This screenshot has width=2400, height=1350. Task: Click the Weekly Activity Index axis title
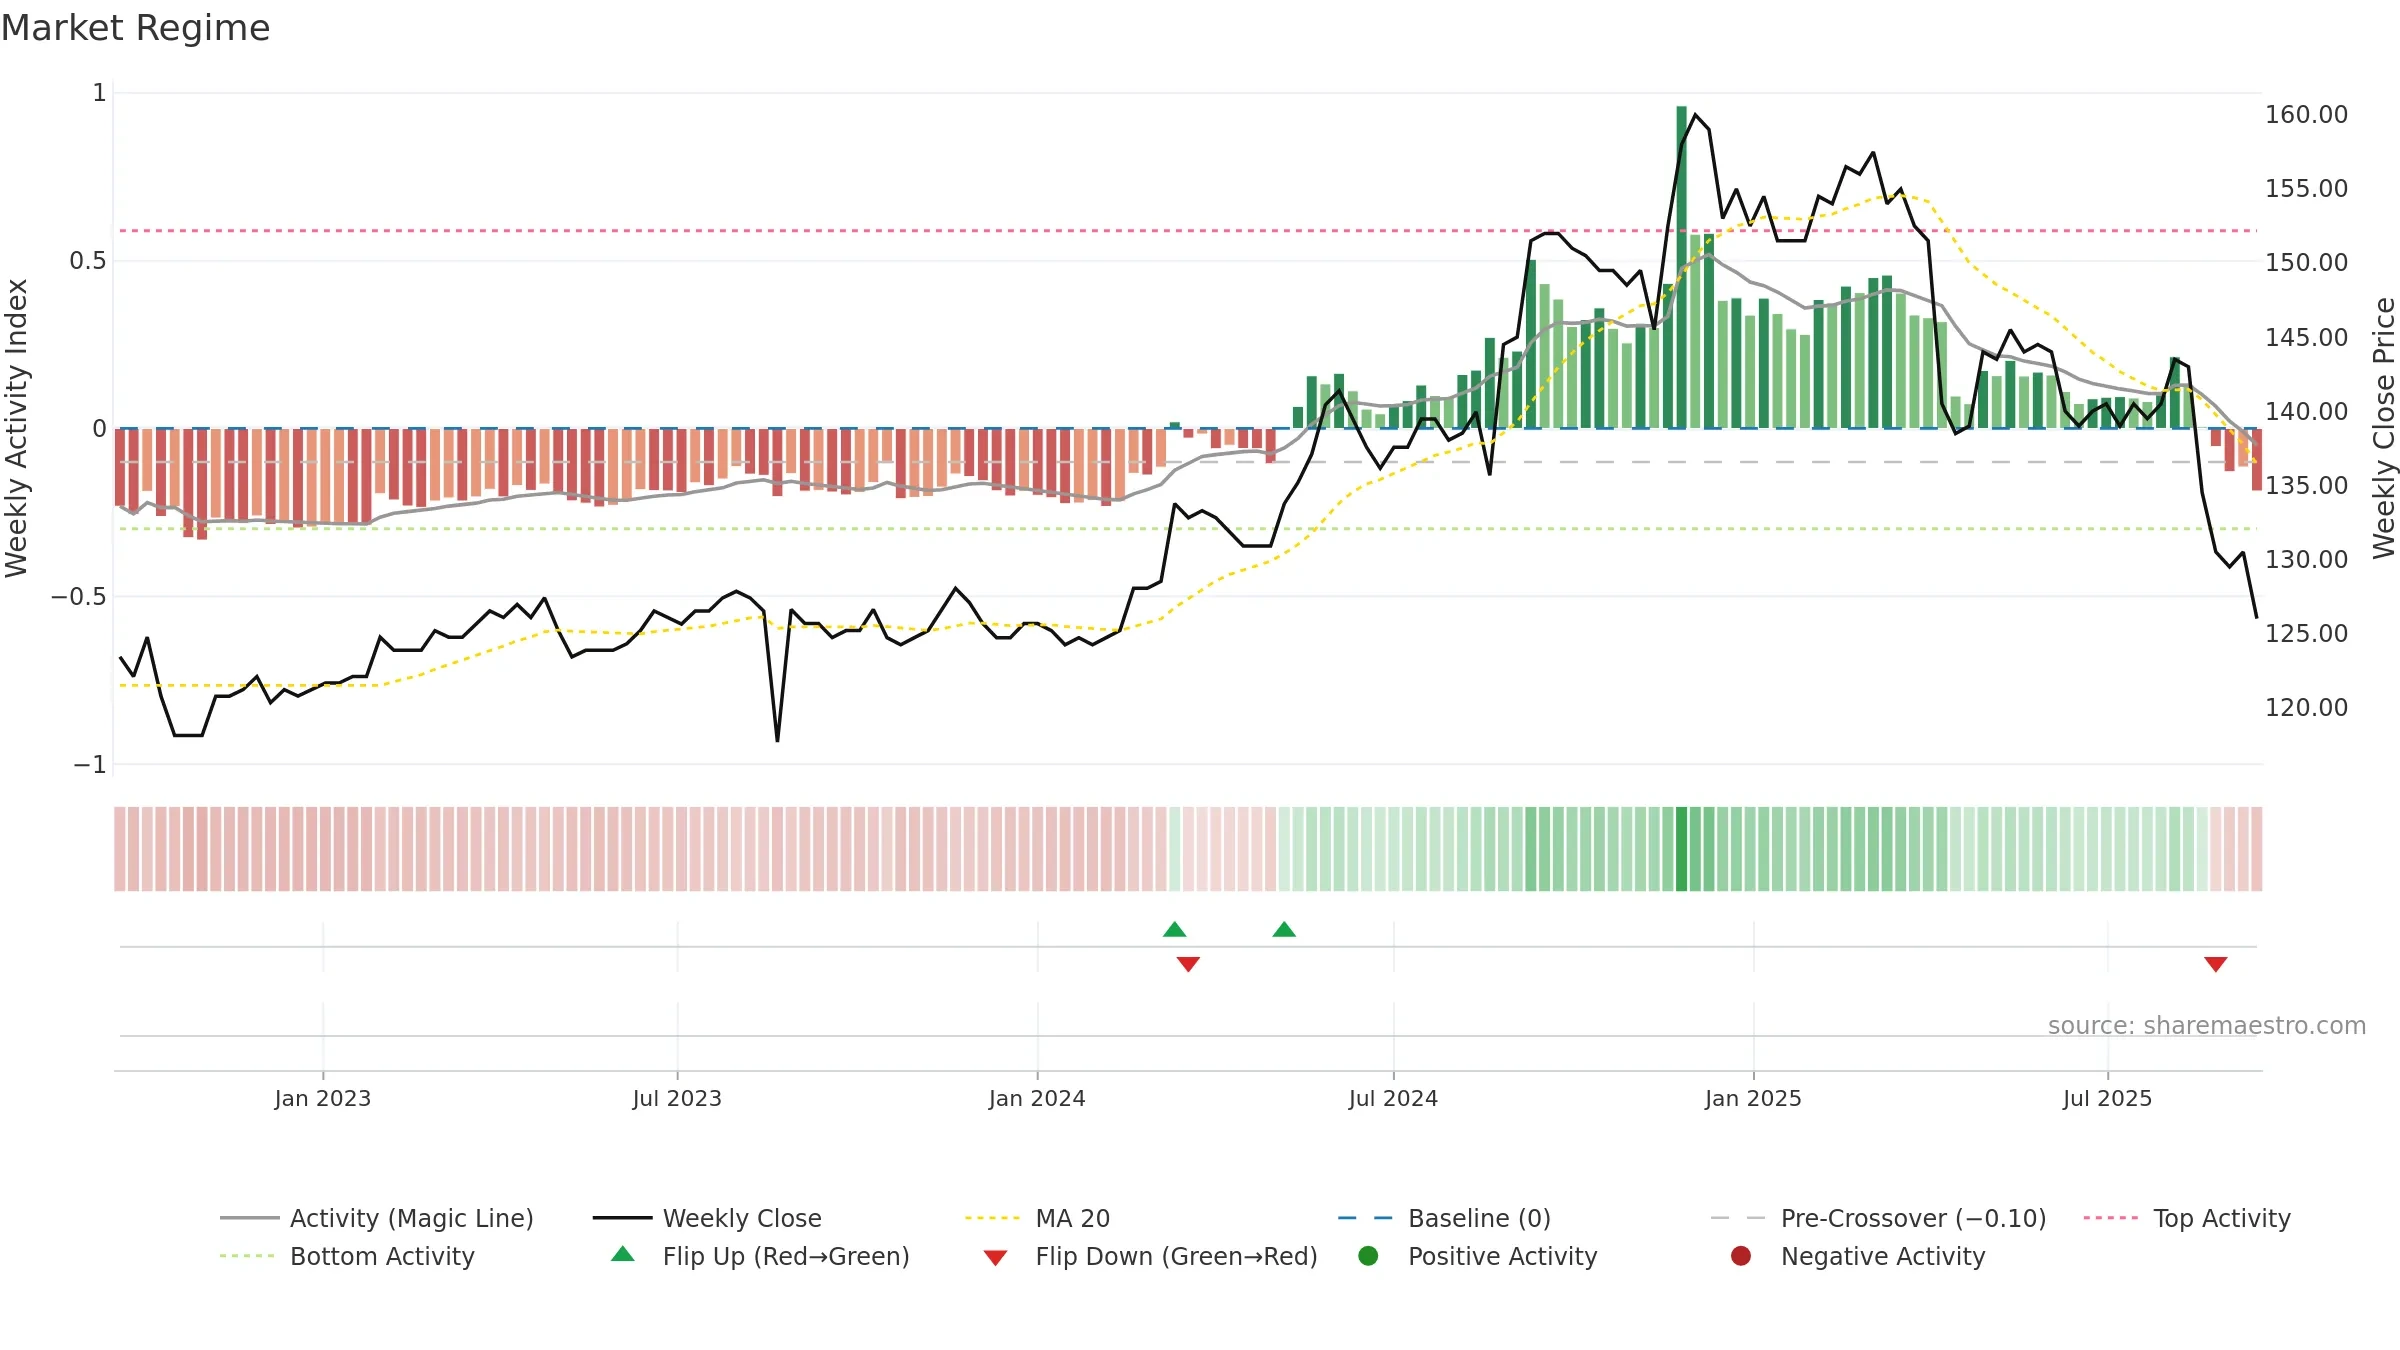pyautogui.click(x=17, y=428)
